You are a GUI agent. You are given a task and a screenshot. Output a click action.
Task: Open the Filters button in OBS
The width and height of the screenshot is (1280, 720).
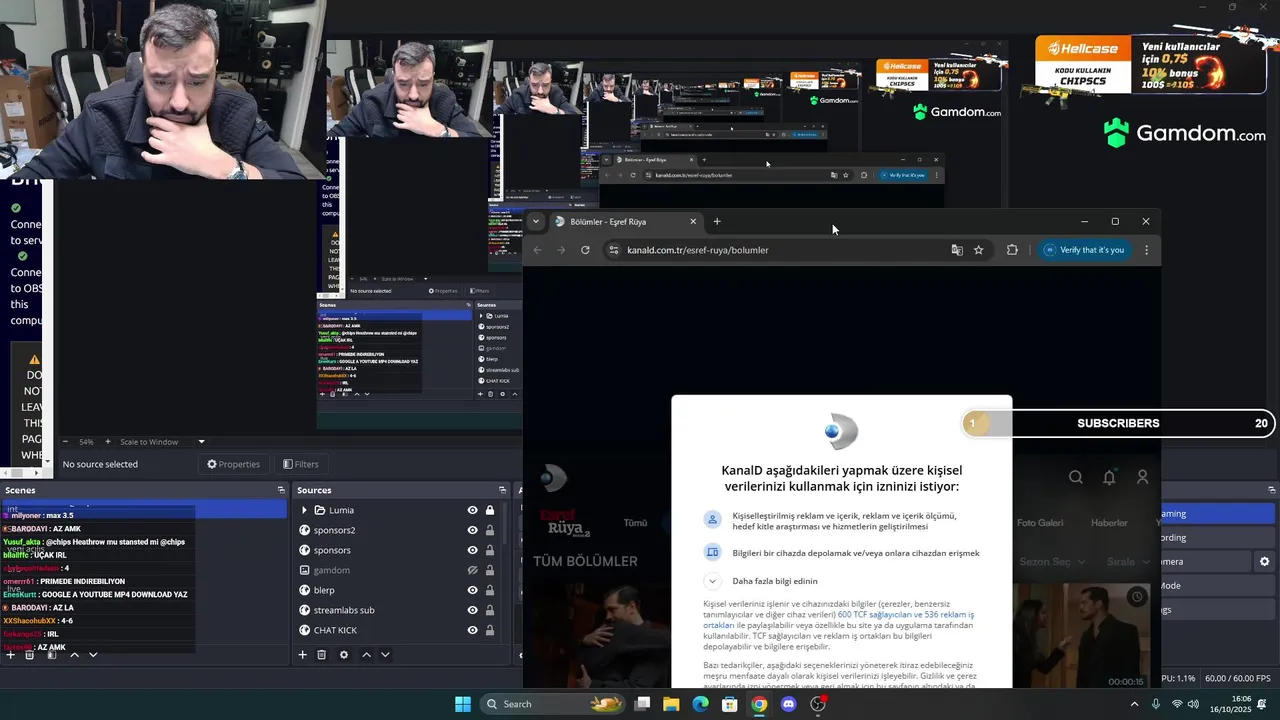(x=301, y=464)
